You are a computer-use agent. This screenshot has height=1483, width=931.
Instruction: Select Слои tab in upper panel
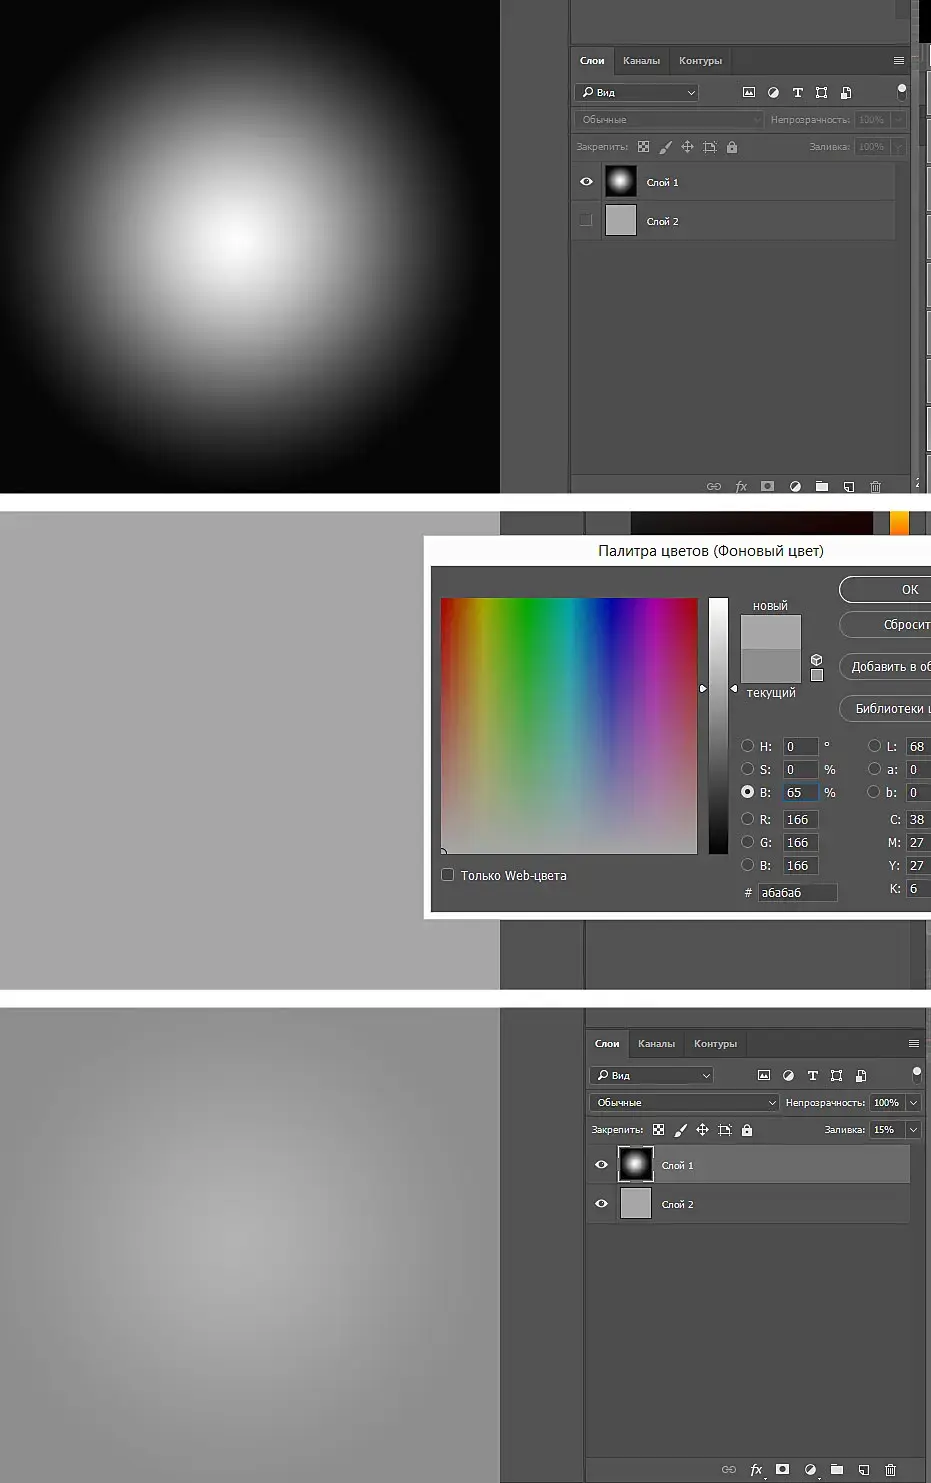click(x=592, y=60)
